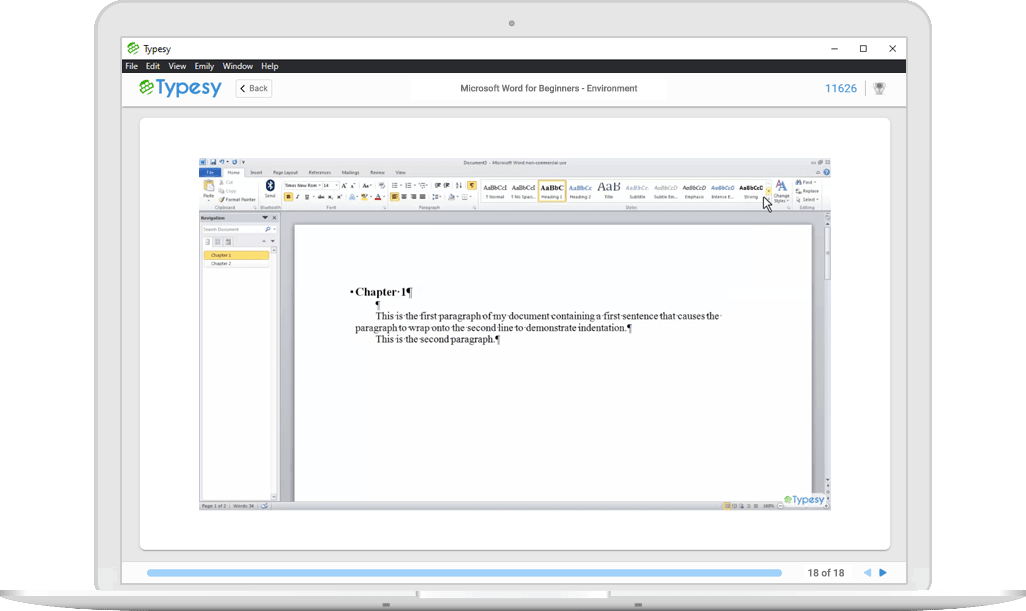Go to the next slide arrow
Image resolution: width=1026 pixels, height=611 pixels.
[883, 572]
